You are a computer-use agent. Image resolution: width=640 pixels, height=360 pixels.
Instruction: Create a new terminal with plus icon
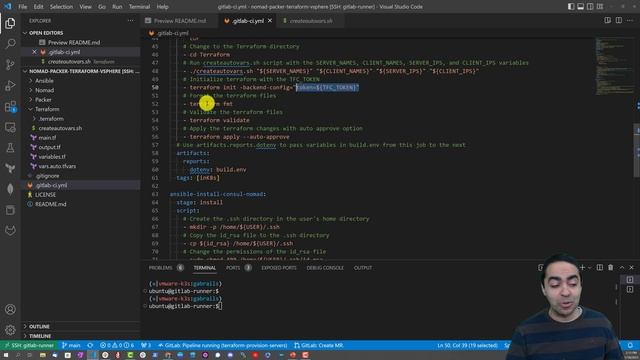pos(582,267)
